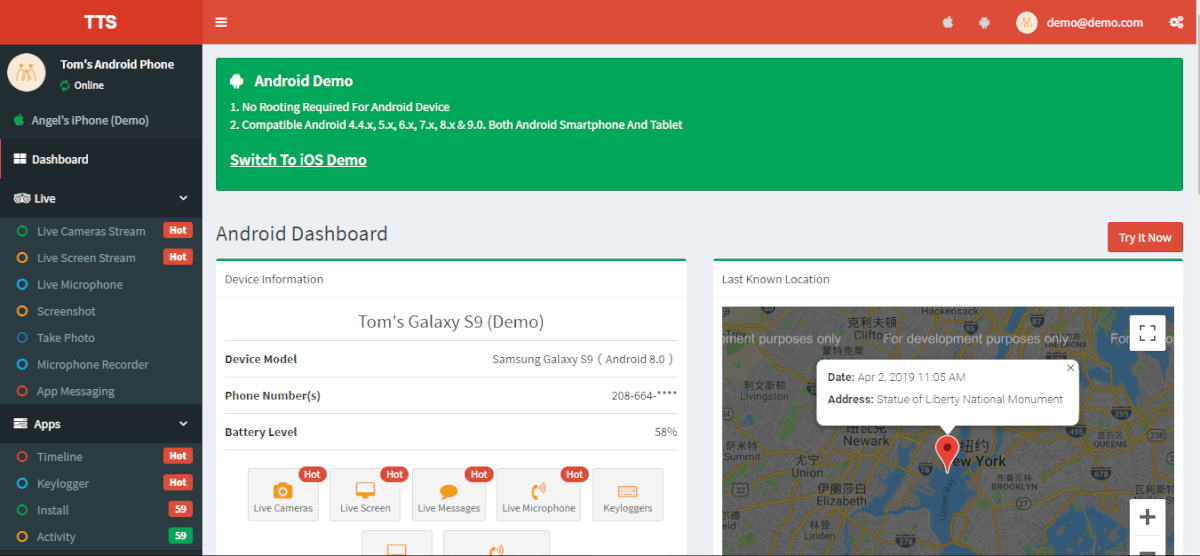Collapse the Live sidebar section
Image resolution: width=1200 pixels, height=556 pixels.
[x=101, y=198]
